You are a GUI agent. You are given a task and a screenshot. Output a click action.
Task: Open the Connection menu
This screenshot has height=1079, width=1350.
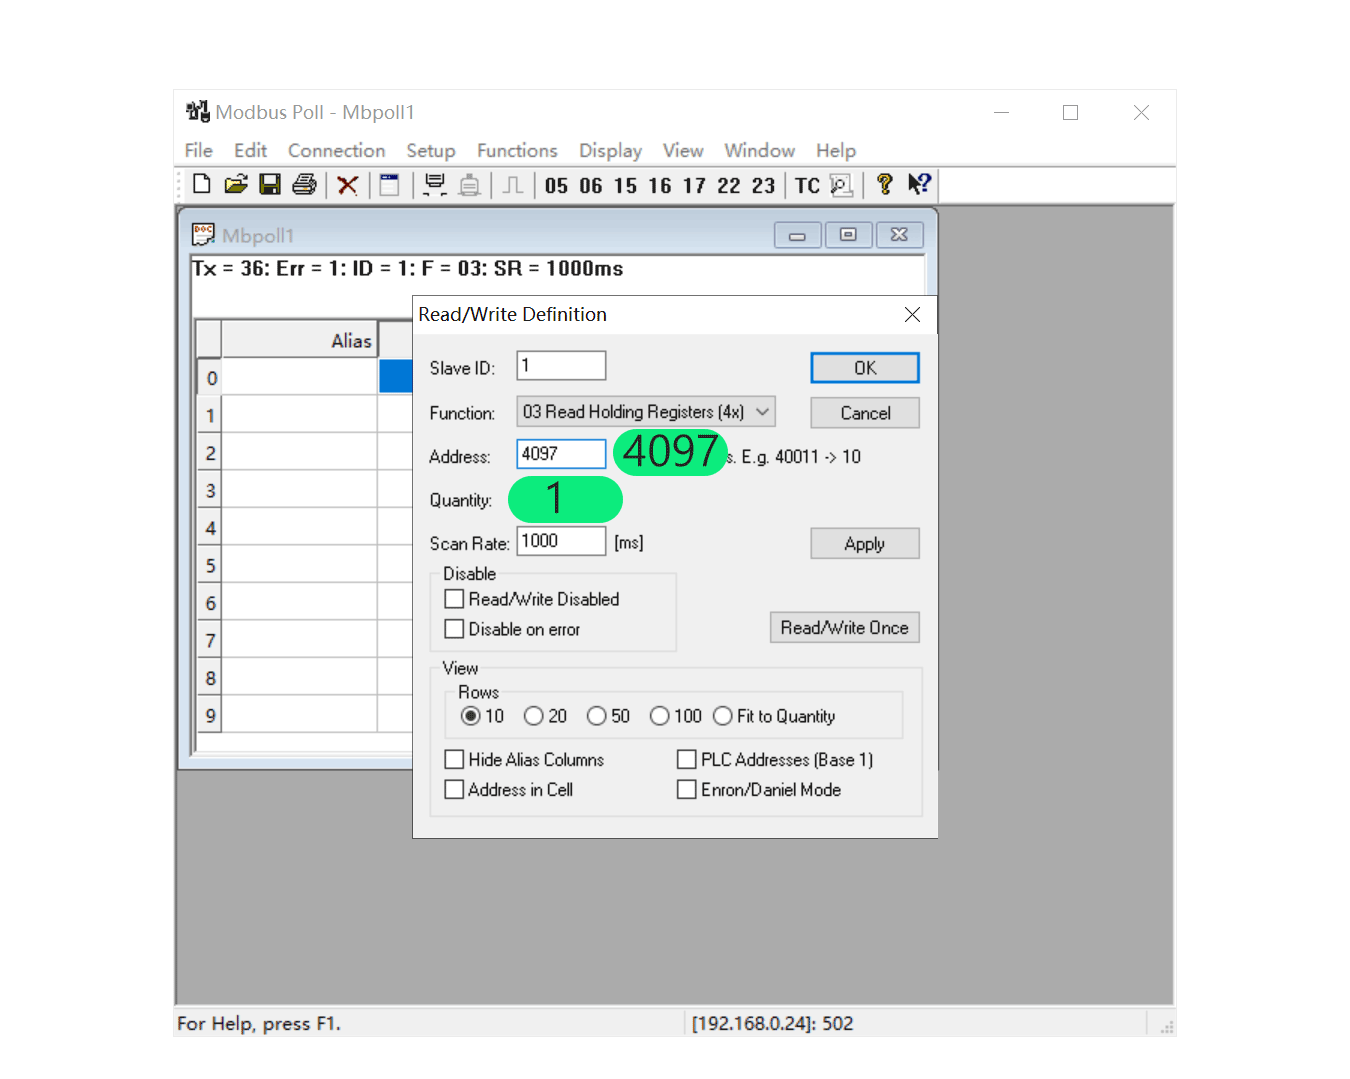(x=336, y=150)
